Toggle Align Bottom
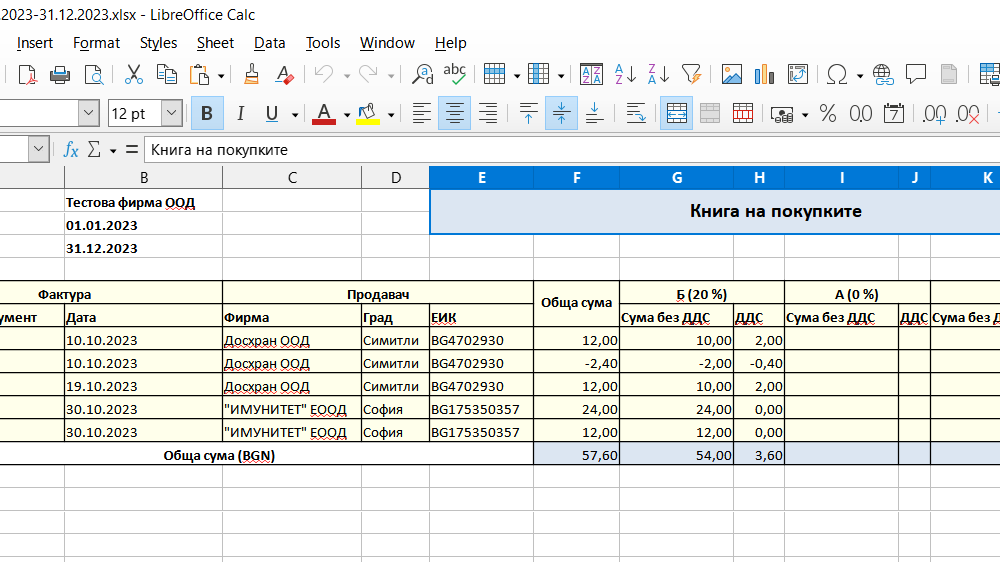This screenshot has width=1000, height=562. click(594, 114)
